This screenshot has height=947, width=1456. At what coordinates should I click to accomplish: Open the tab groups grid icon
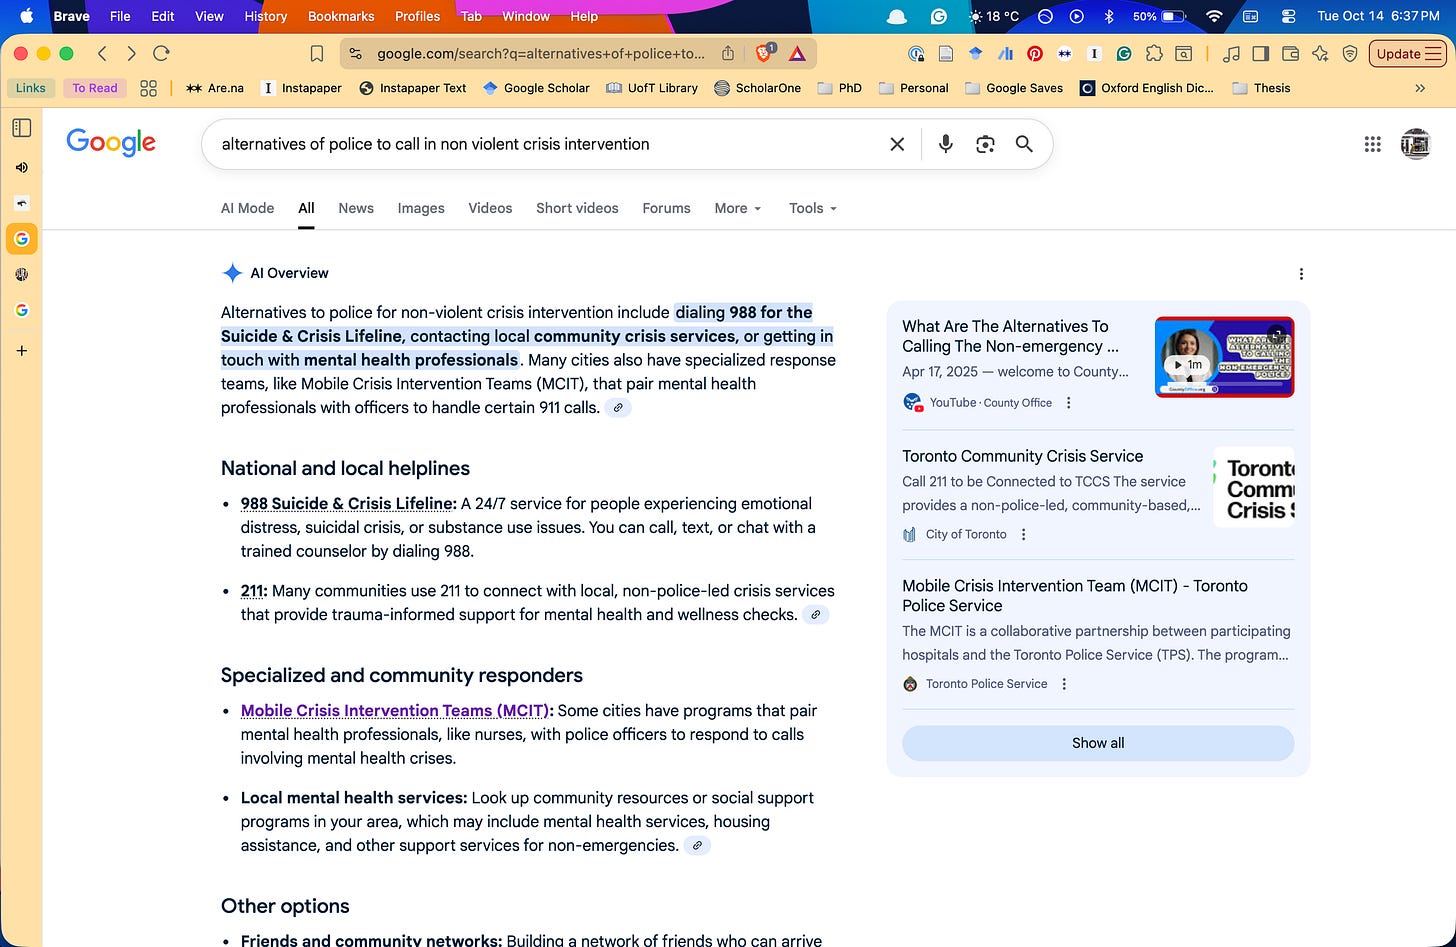[148, 88]
